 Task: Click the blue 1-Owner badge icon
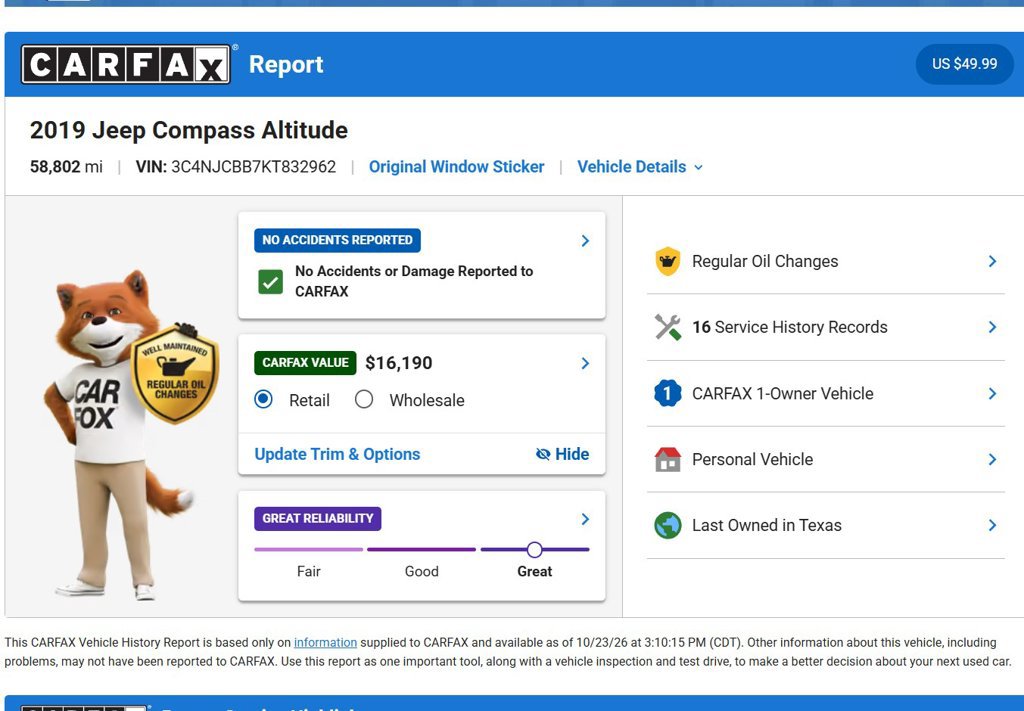667,394
